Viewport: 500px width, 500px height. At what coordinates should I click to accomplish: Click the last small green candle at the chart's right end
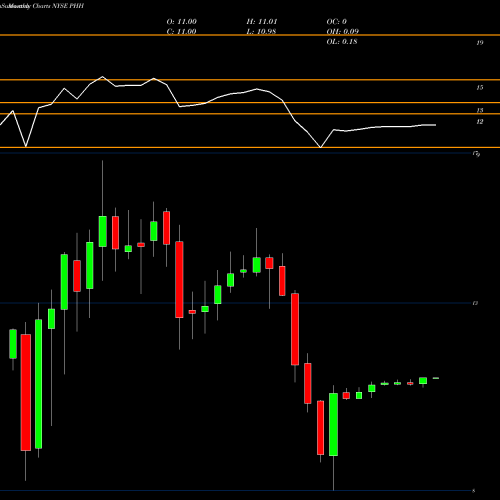point(436,378)
